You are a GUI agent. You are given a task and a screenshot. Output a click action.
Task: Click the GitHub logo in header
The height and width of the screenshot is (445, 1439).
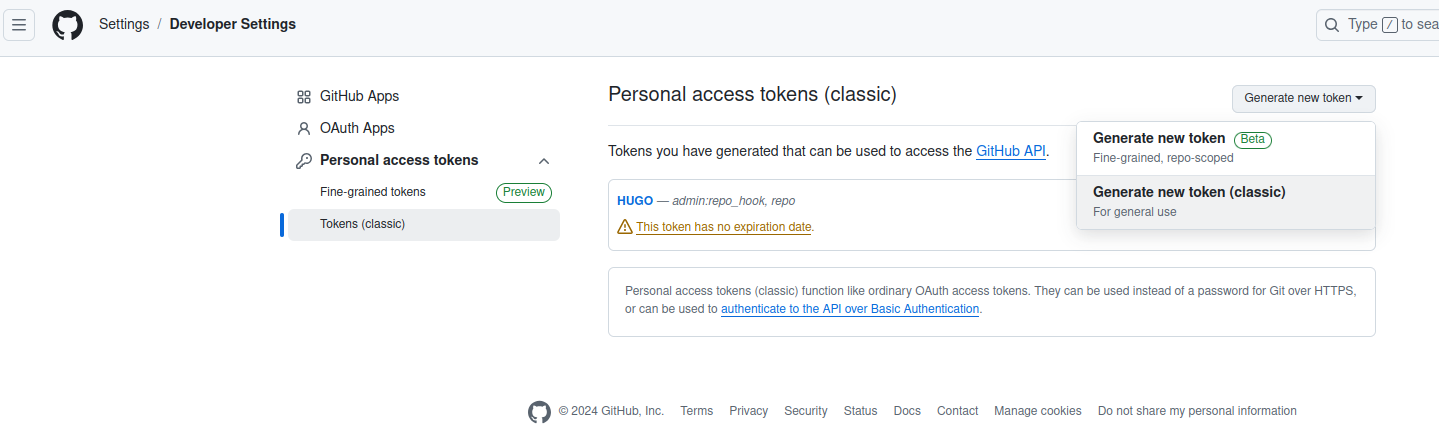[68, 25]
